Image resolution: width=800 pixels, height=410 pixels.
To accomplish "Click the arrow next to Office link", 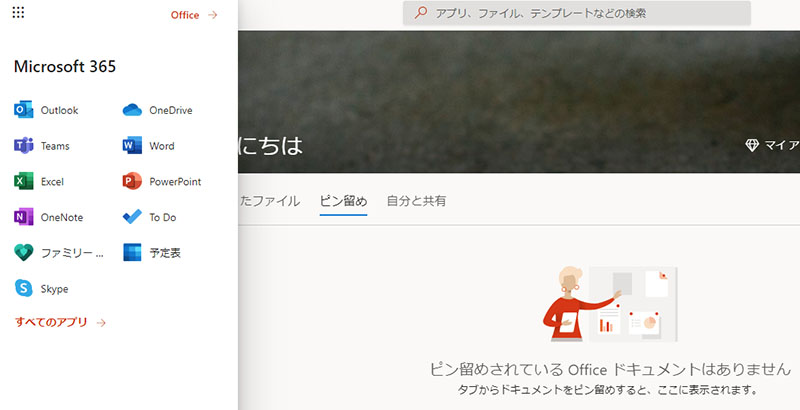I will tap(213, 15).
